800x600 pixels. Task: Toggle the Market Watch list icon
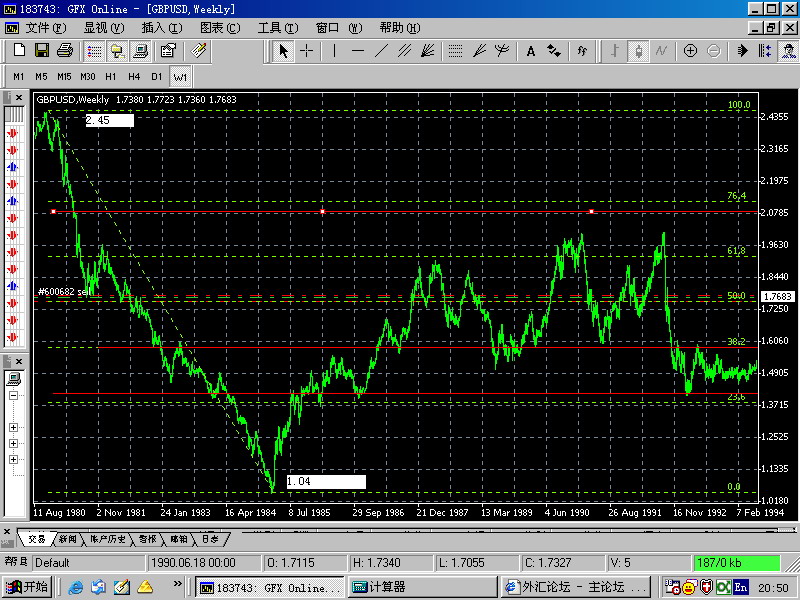(94, 51)
